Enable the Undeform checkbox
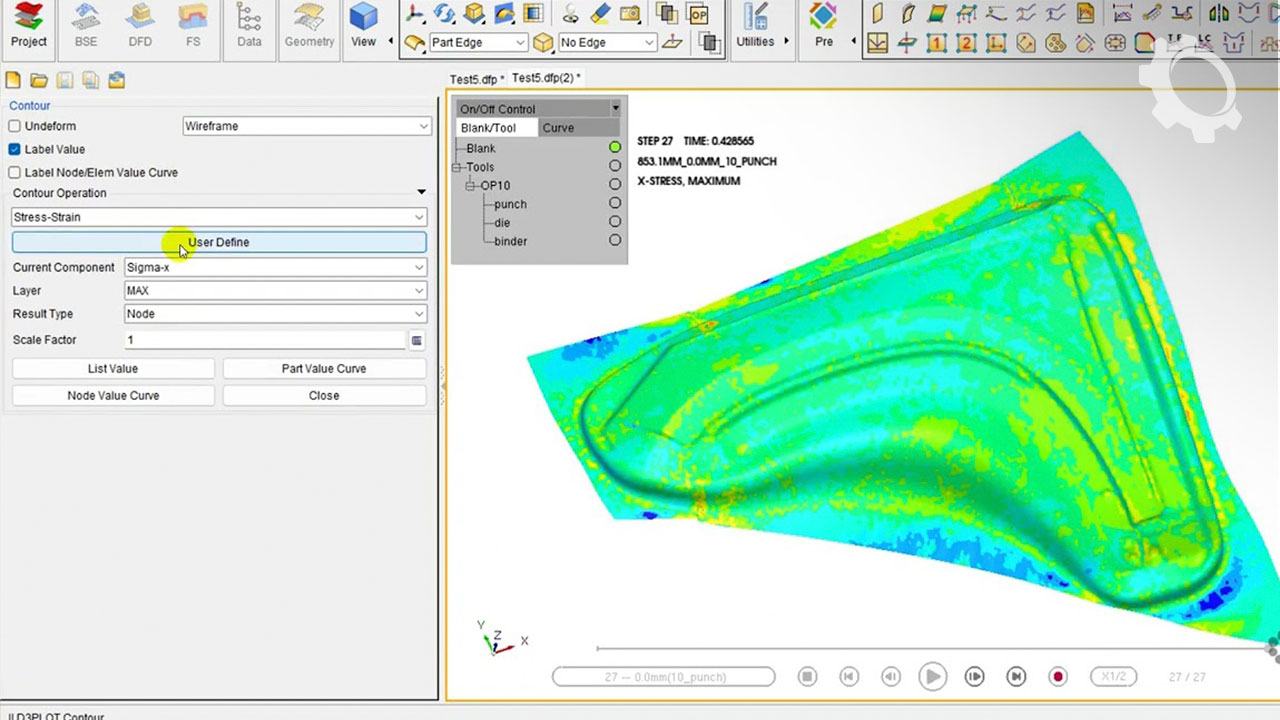This screenshot has height=720, width=1280. point(15,126)
